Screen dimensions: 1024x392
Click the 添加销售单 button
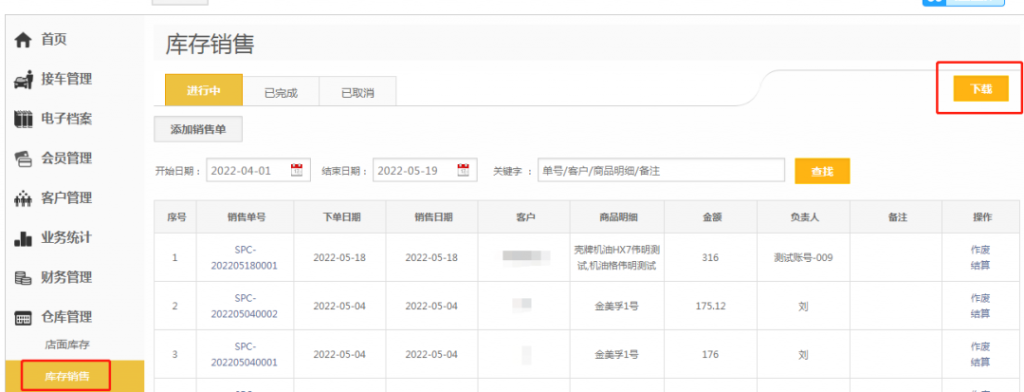[x=199, y=129]
